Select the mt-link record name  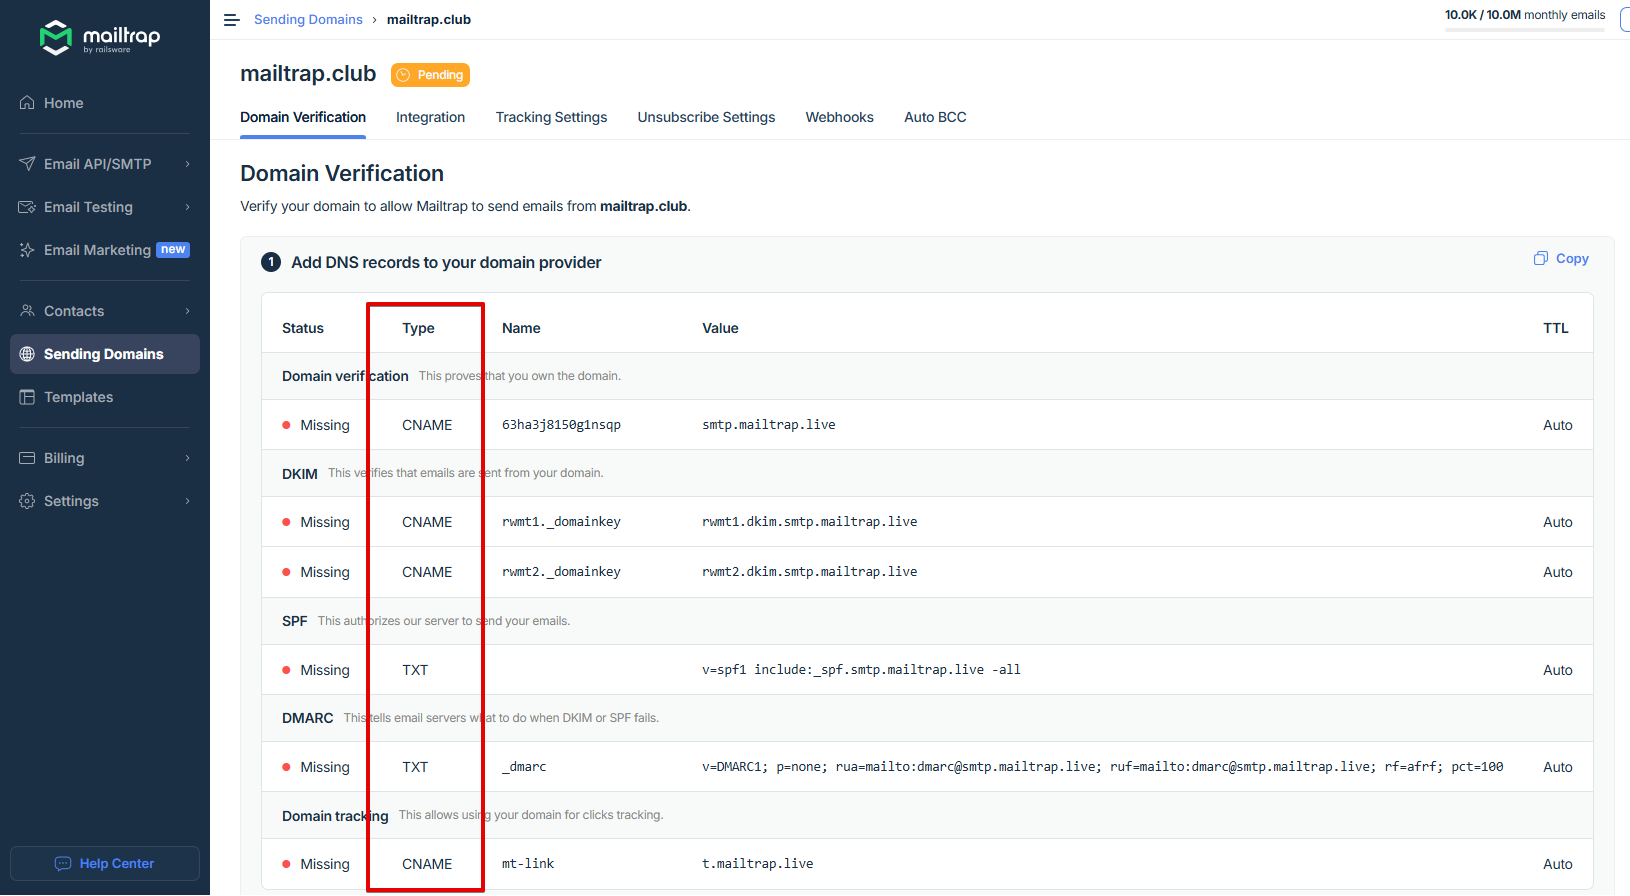[528, 864]
